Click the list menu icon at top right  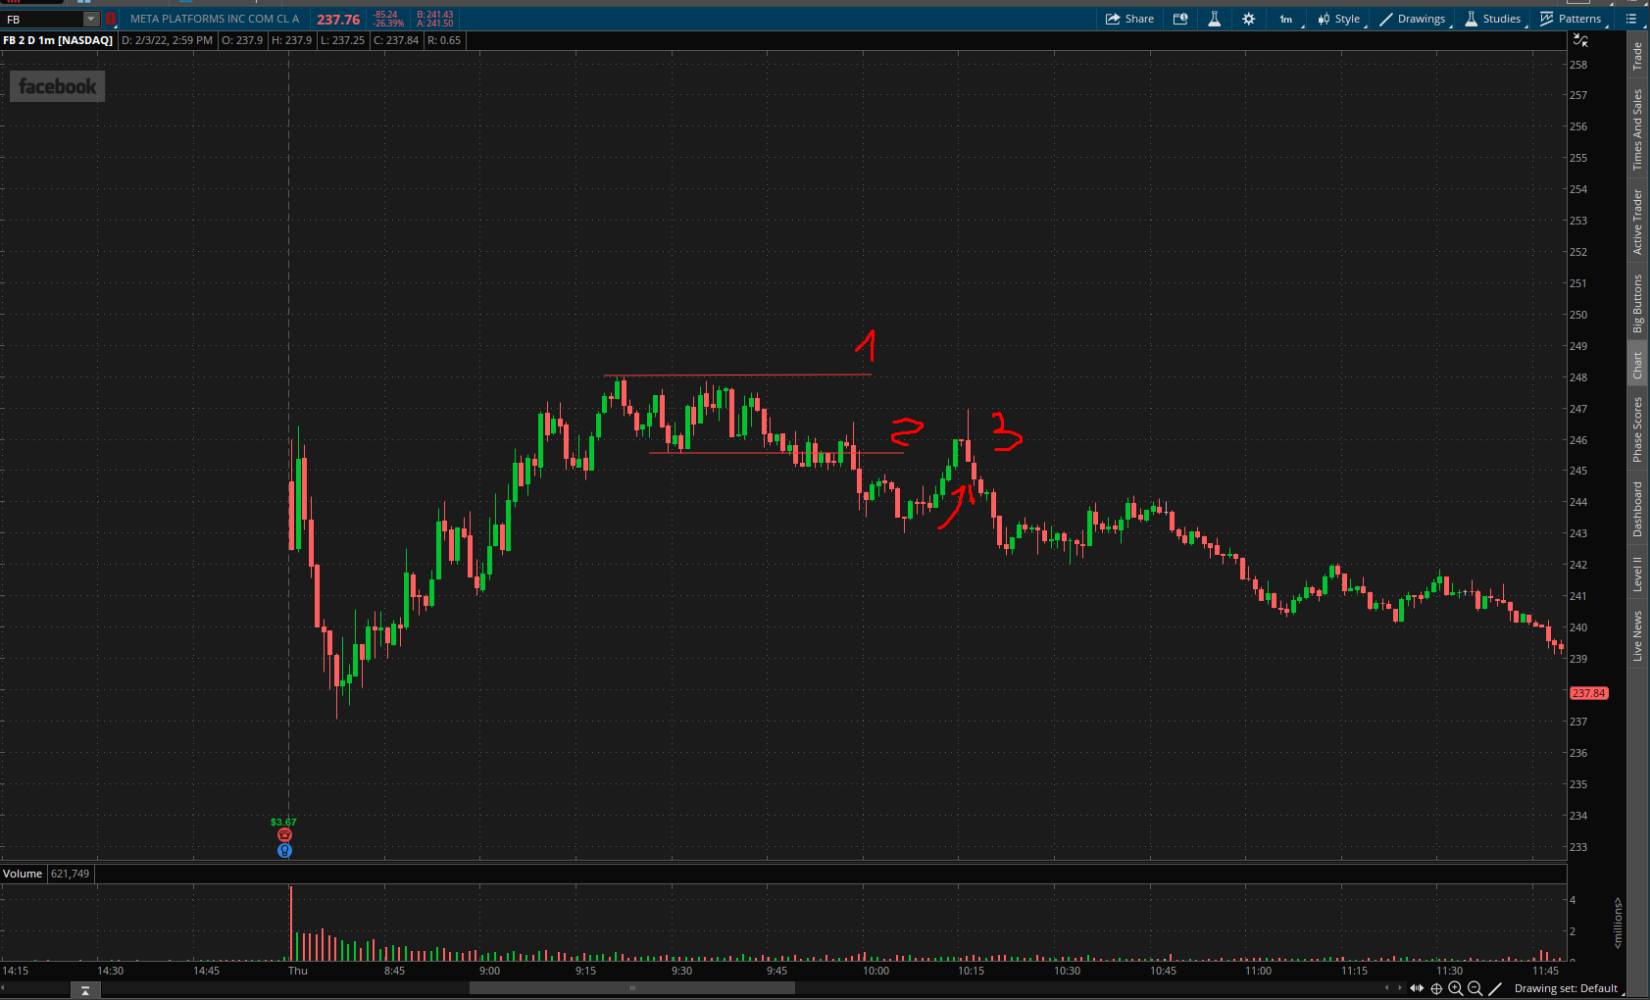[1631, 19]
